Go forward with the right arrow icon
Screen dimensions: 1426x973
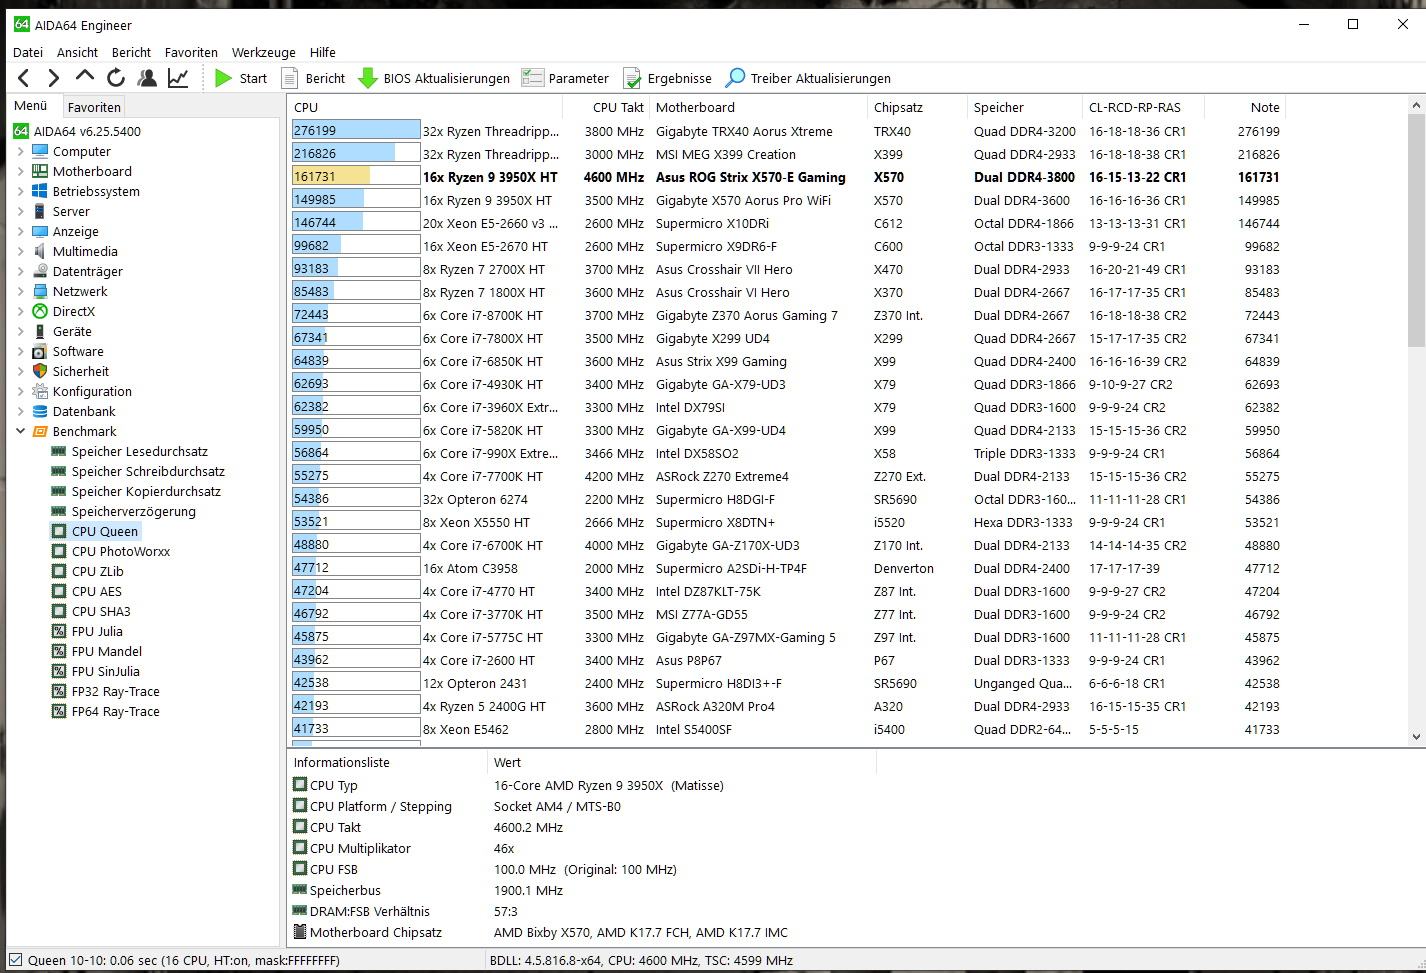[53, 78]
